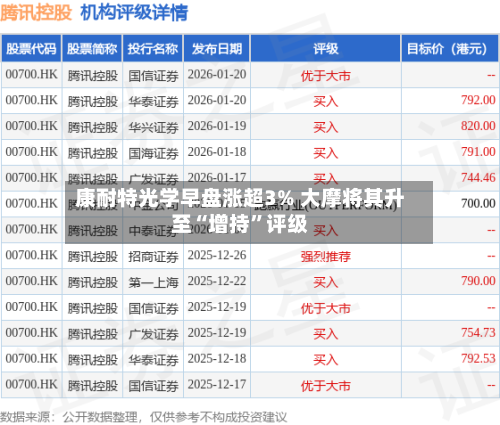Click 买入 rating in 国海证券 row
Image resolution: width=500 pixels, height=425 pixels.
(326, 153)
